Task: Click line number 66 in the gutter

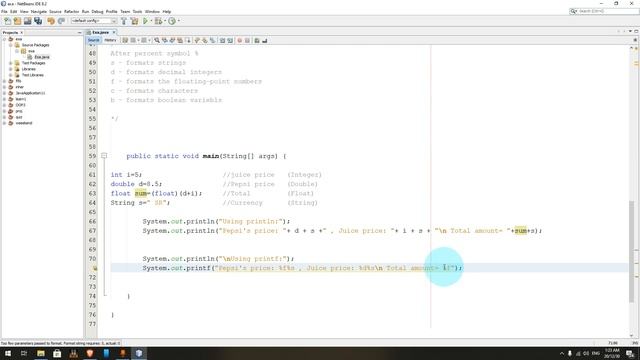Action: [x=92, y=221]
